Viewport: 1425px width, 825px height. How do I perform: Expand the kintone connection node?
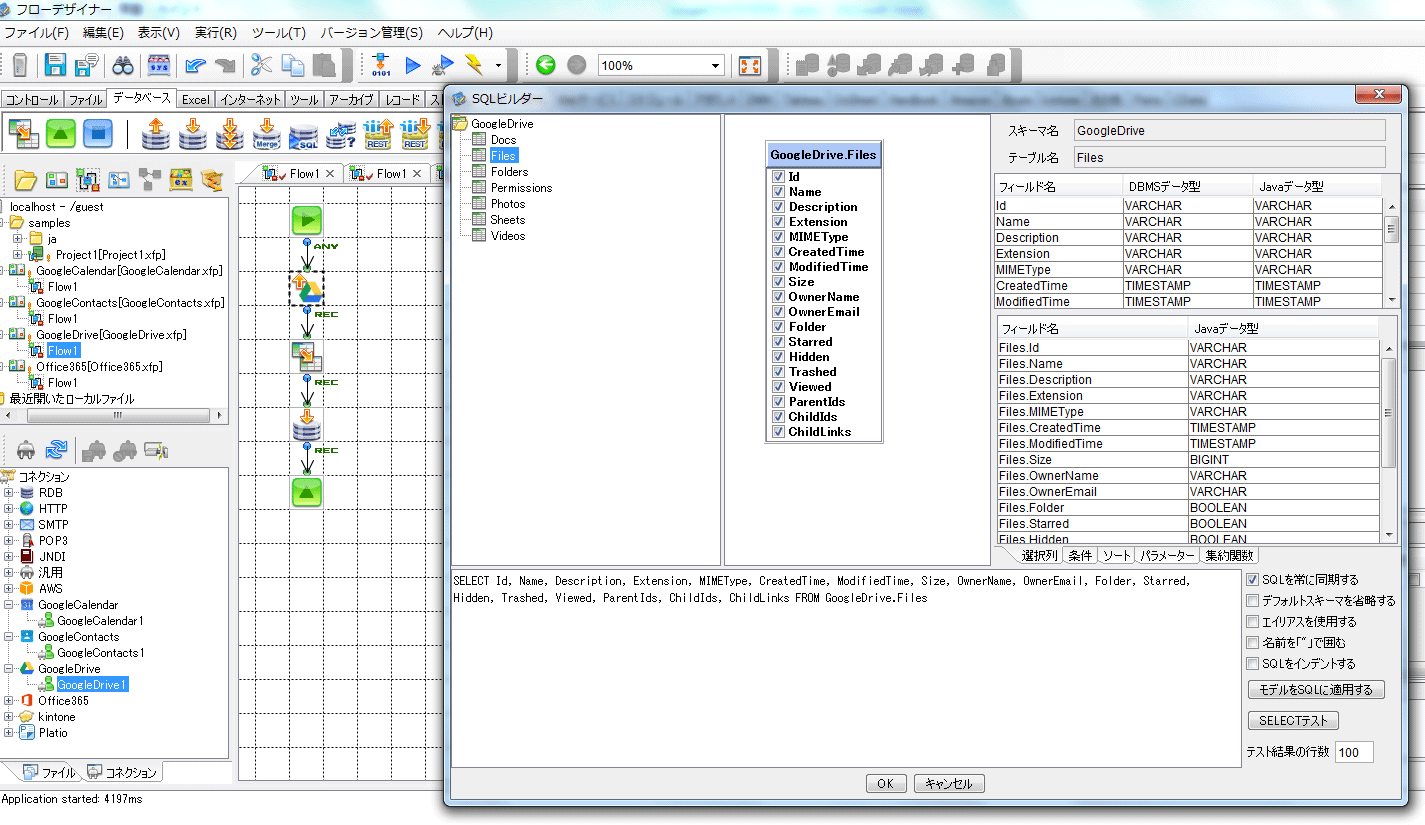pyautogui.click(x=9, y=717)
